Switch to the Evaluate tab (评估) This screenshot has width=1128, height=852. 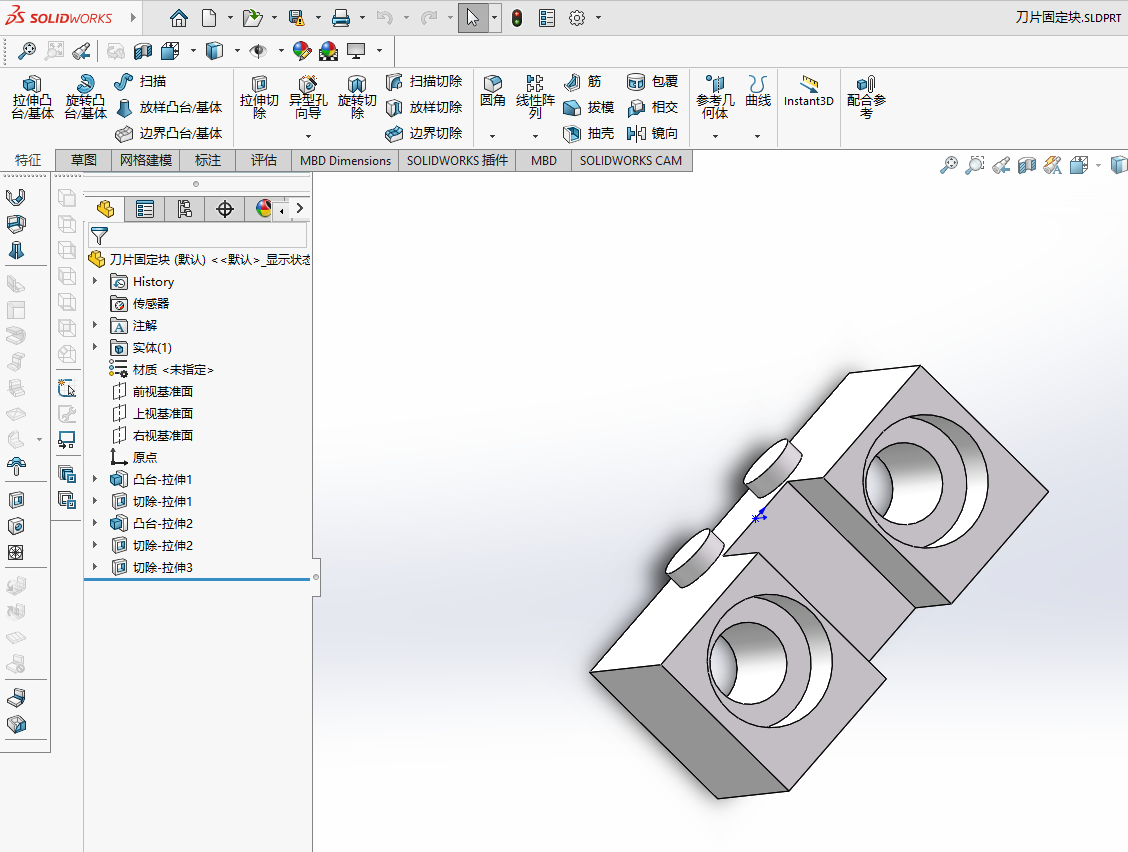[263, 160]
